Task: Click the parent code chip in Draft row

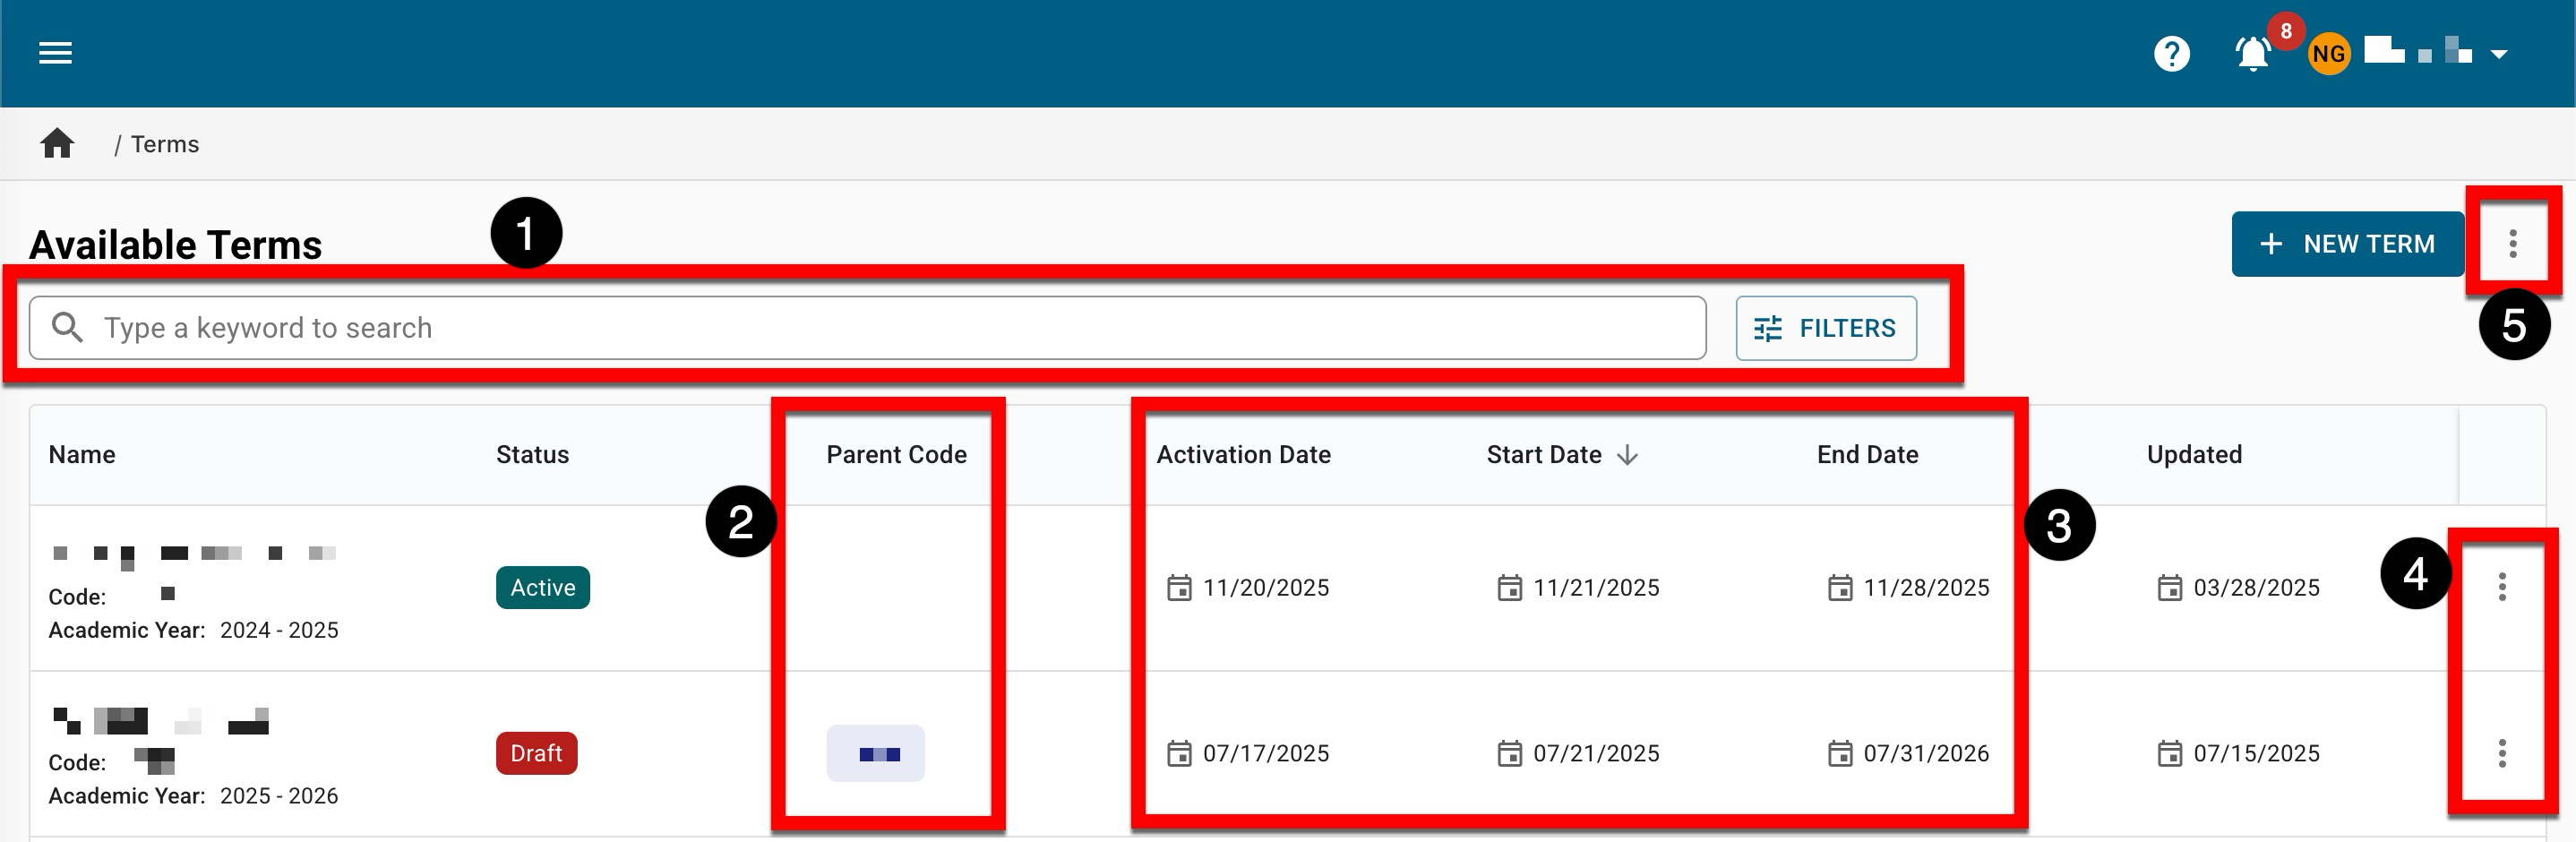Action: [x=875, y=754]
